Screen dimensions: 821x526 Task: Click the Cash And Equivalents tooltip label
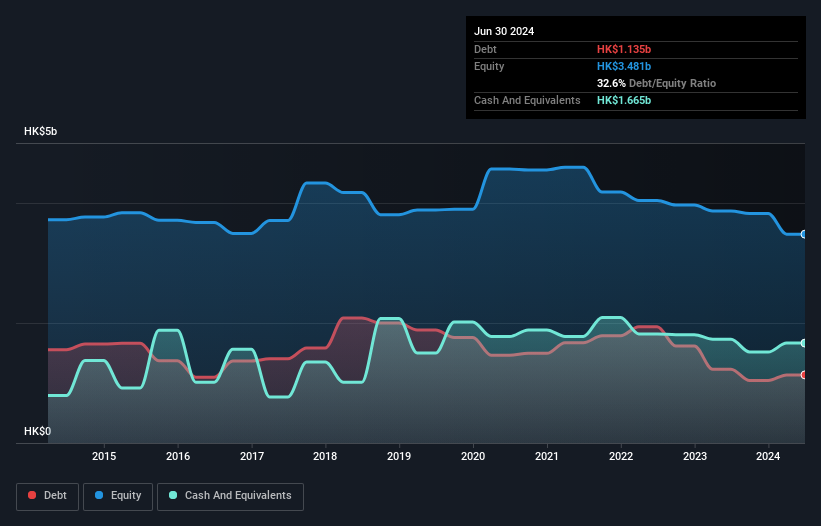527,100
